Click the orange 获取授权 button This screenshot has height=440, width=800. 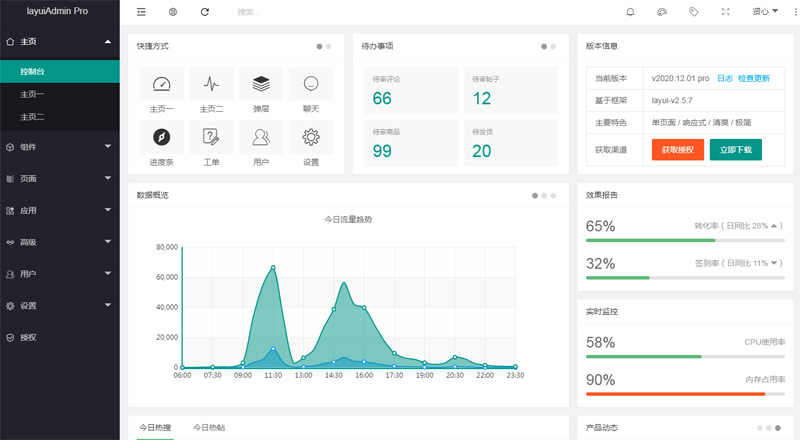click(x=678, y=150)
